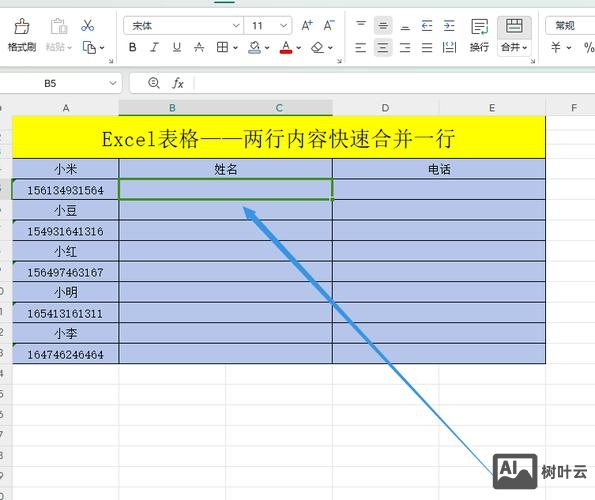Select column A header
This screenshot has height=500, width=595.
tap(66, 108)
